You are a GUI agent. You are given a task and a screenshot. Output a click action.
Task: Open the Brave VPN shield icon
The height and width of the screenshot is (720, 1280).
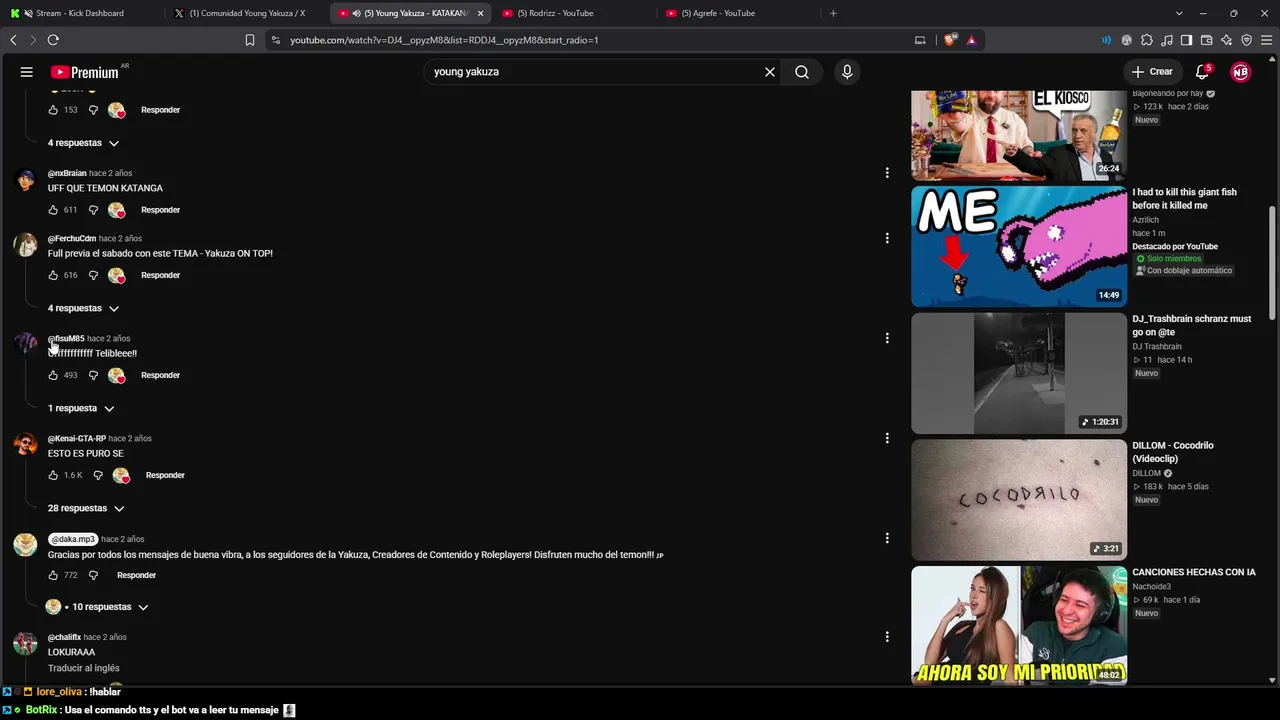click(x=1246, y=40)
